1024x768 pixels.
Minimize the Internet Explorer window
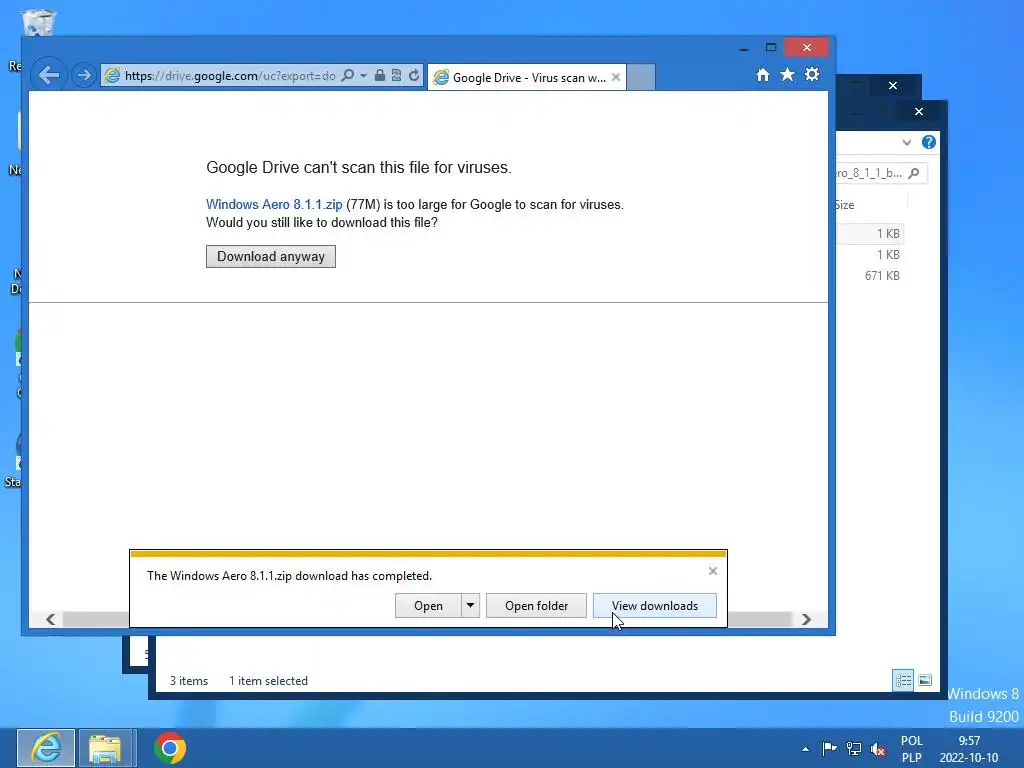click(744, 49)
